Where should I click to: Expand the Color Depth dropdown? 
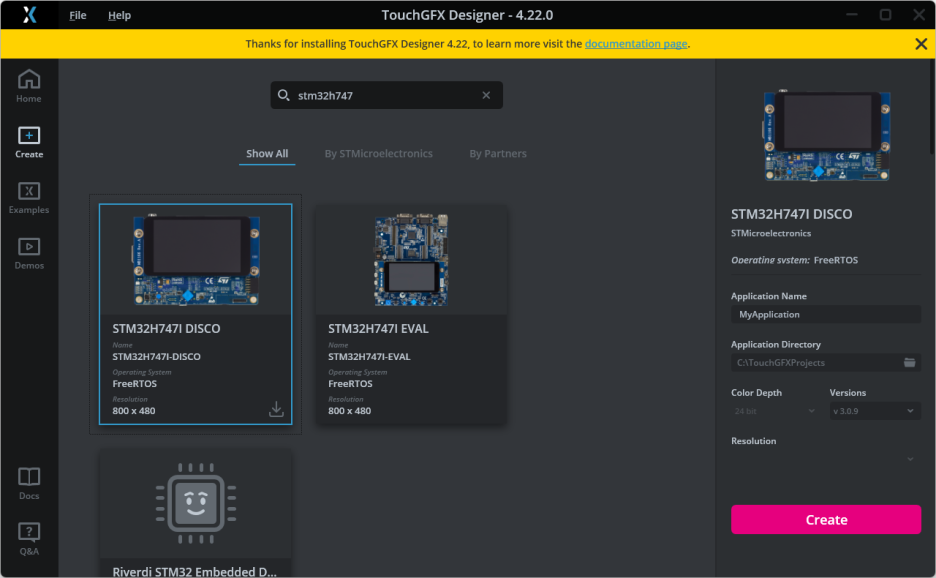coord(774,411)
